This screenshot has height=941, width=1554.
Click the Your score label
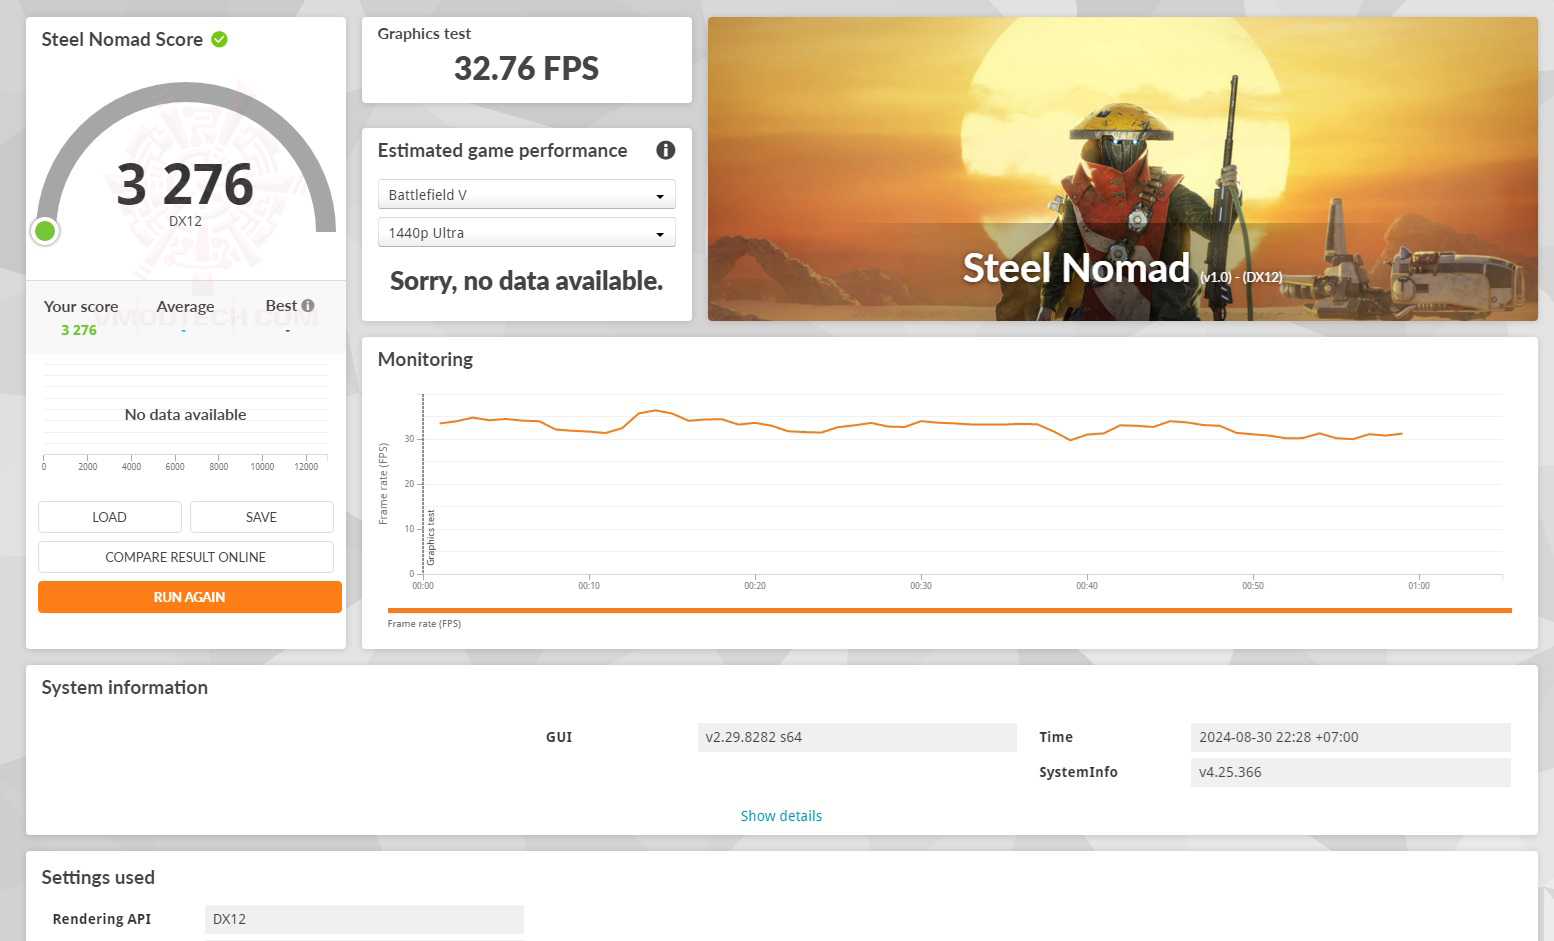81,306
